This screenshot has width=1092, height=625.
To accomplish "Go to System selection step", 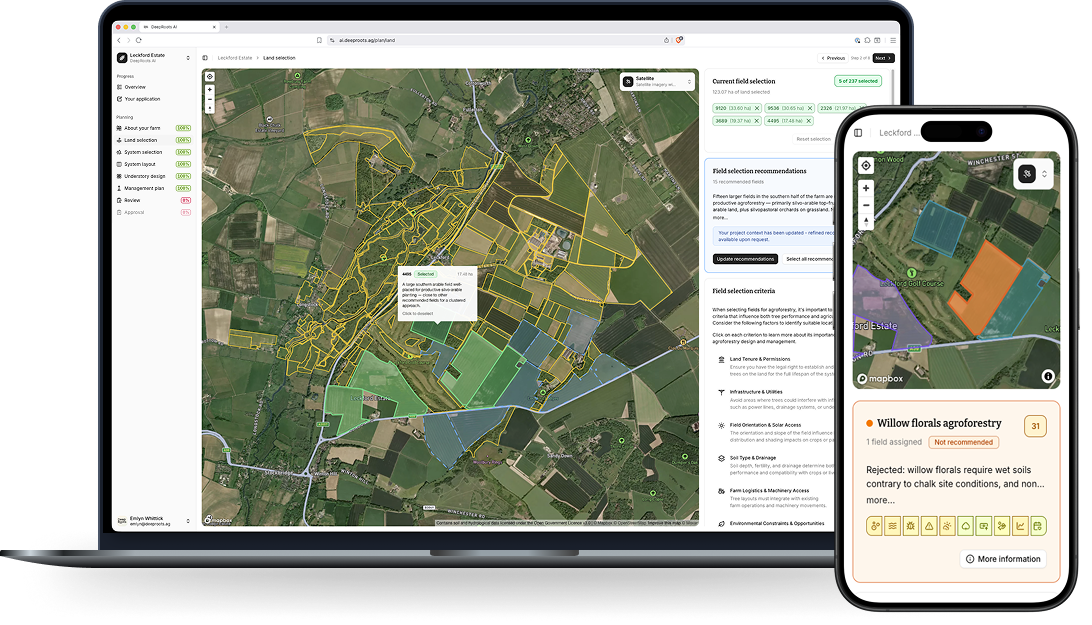I will pyautogui.click(x=154, y=152).
